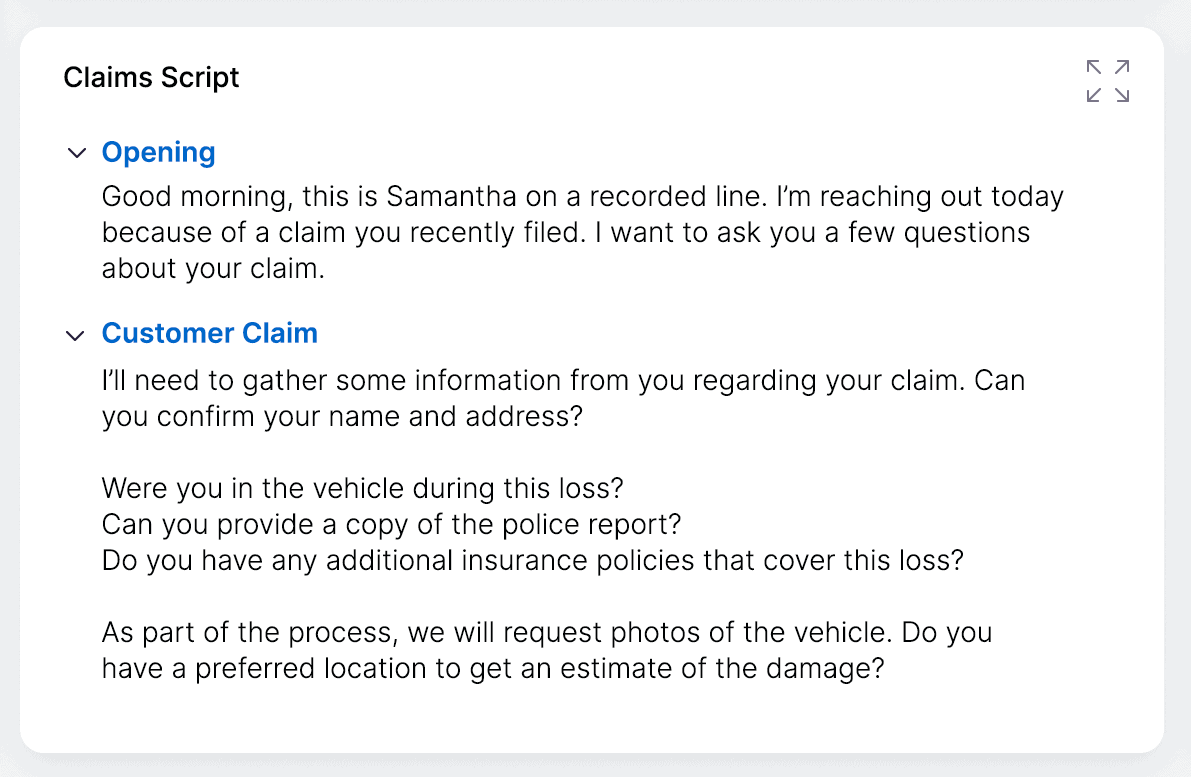Expand the Claims Script panel to fullscreen
Viewport: 1191px width, 777px height.
pyautogui.click(x=1107, y=81)
